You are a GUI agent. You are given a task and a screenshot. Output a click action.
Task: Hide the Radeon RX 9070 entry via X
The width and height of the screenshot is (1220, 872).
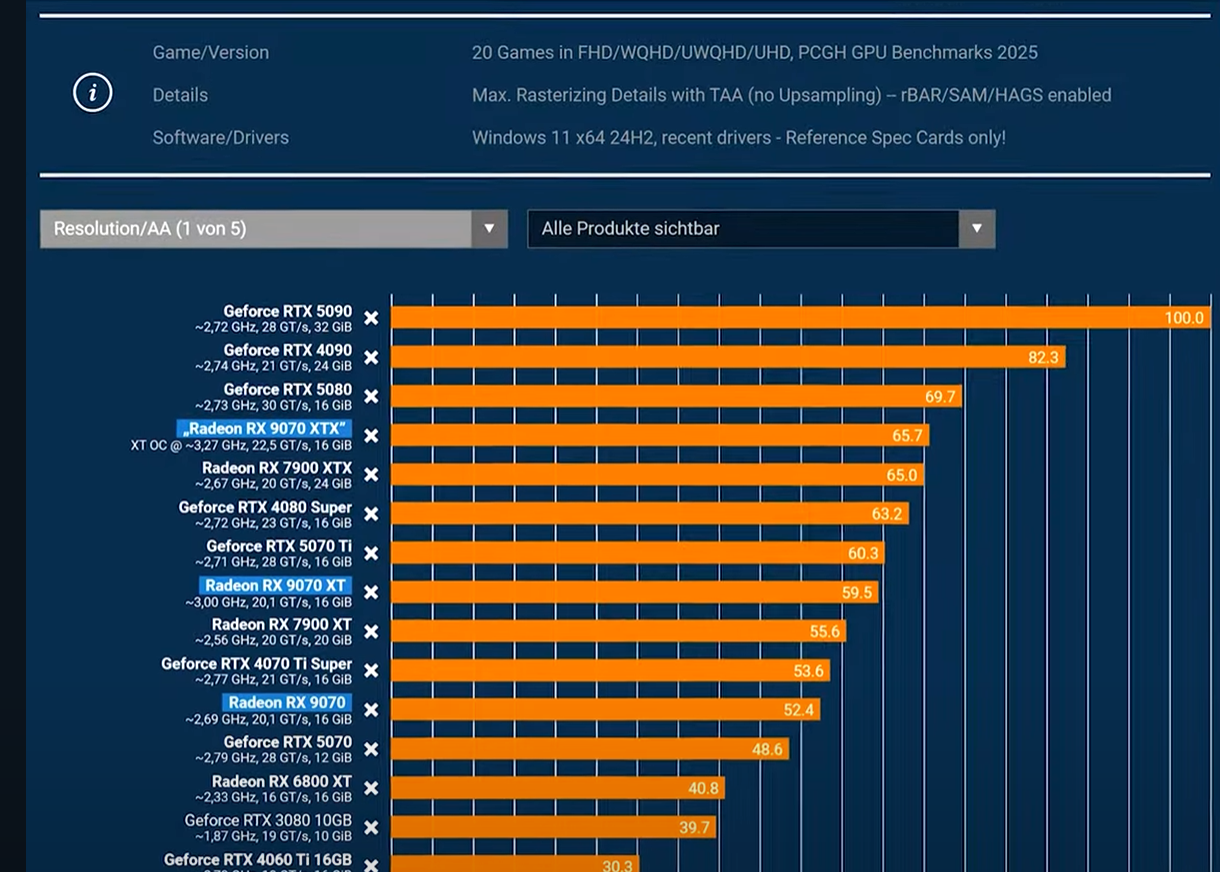coord(371,710)
